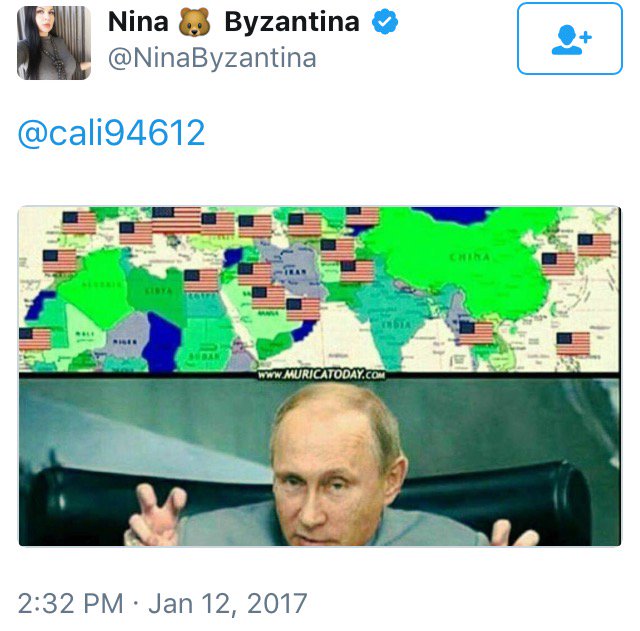Open the mentioned user @cali94612
The height and width of the screenshot is (631, 640).
pyautogui.click(x=111, y=133)
